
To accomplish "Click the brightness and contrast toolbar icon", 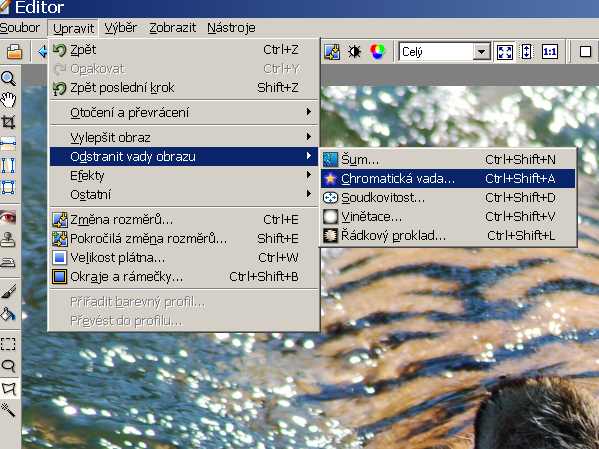I will pos(355,52).
